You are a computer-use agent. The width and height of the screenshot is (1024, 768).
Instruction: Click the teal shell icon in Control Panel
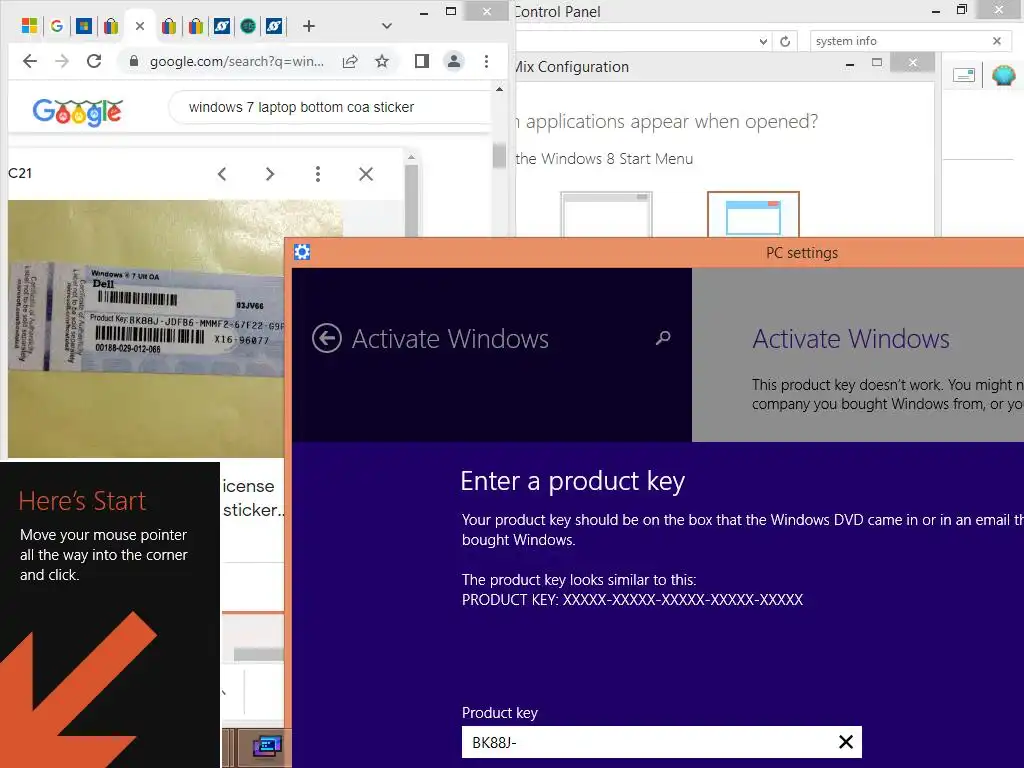point(1004,76)
